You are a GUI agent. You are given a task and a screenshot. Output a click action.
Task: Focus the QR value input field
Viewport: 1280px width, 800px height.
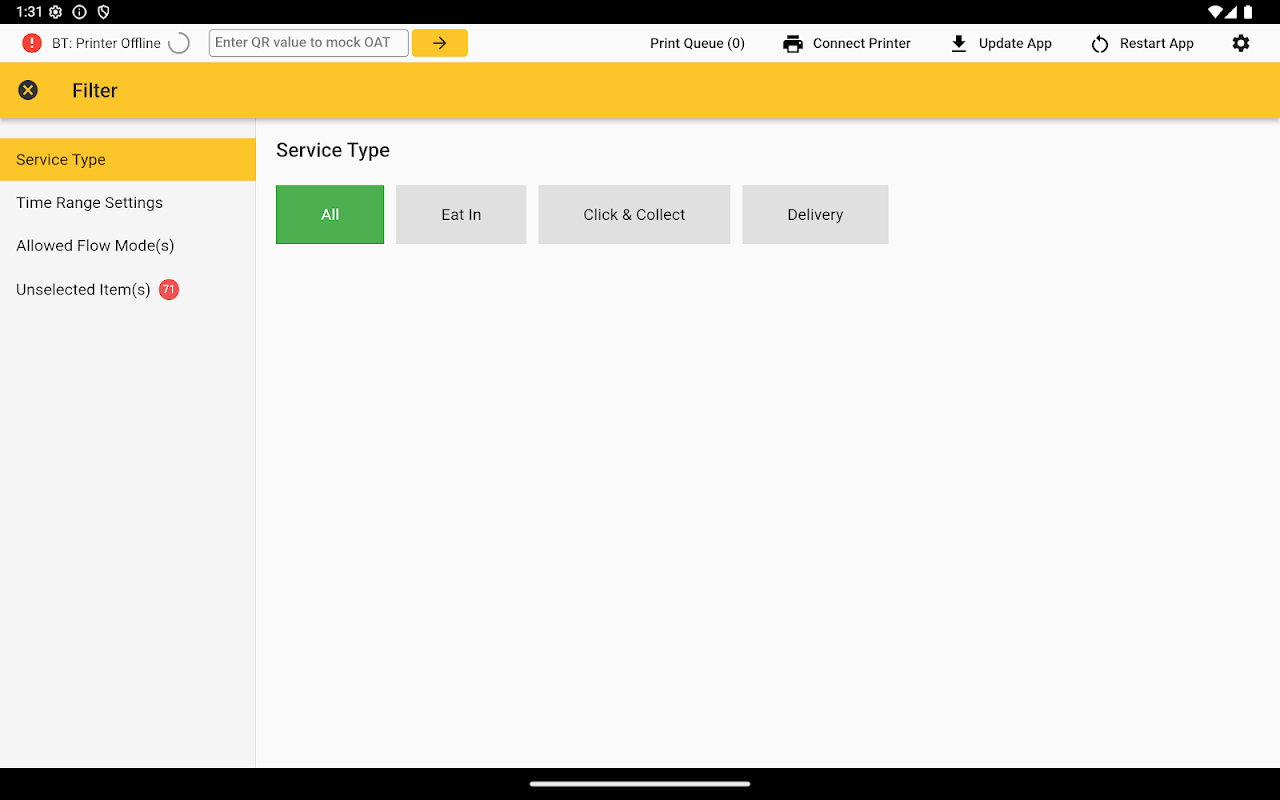pyautogui.click(x=308, y=43)
